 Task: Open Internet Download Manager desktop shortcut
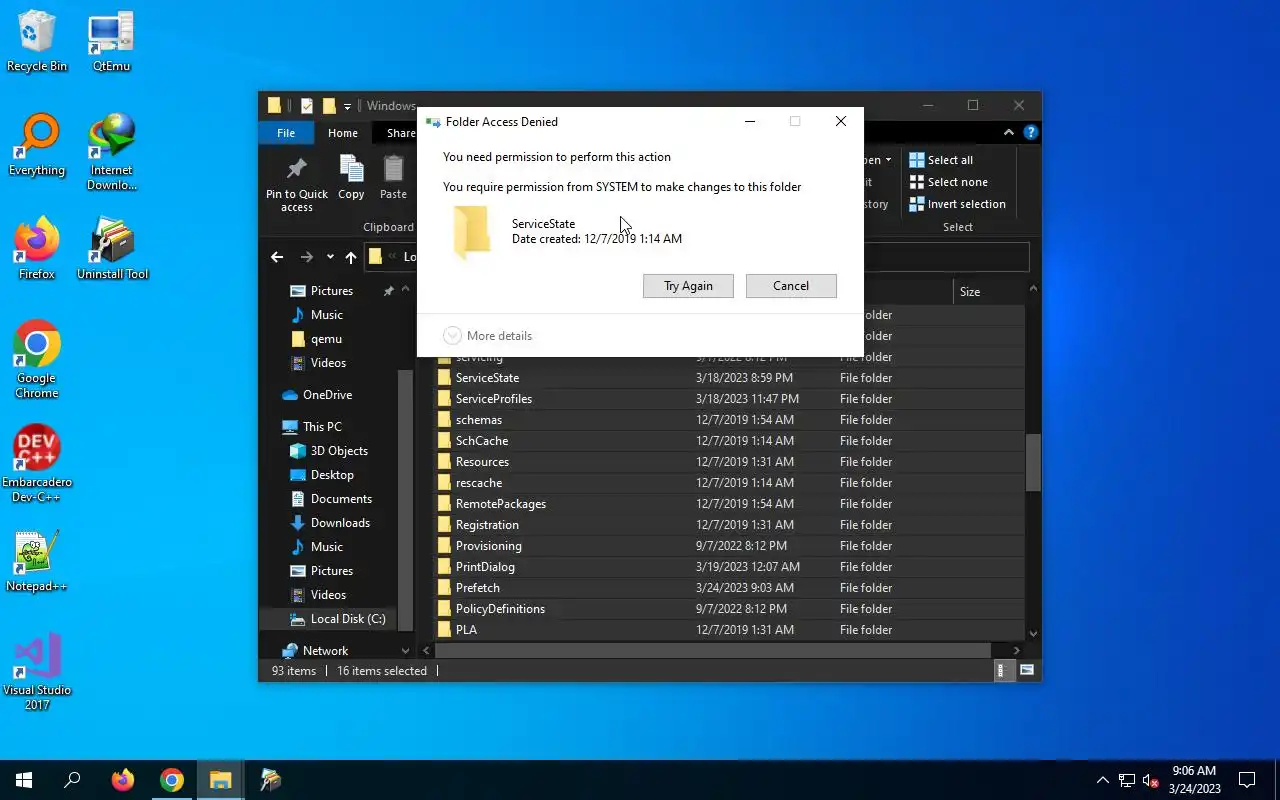point(111,153)
